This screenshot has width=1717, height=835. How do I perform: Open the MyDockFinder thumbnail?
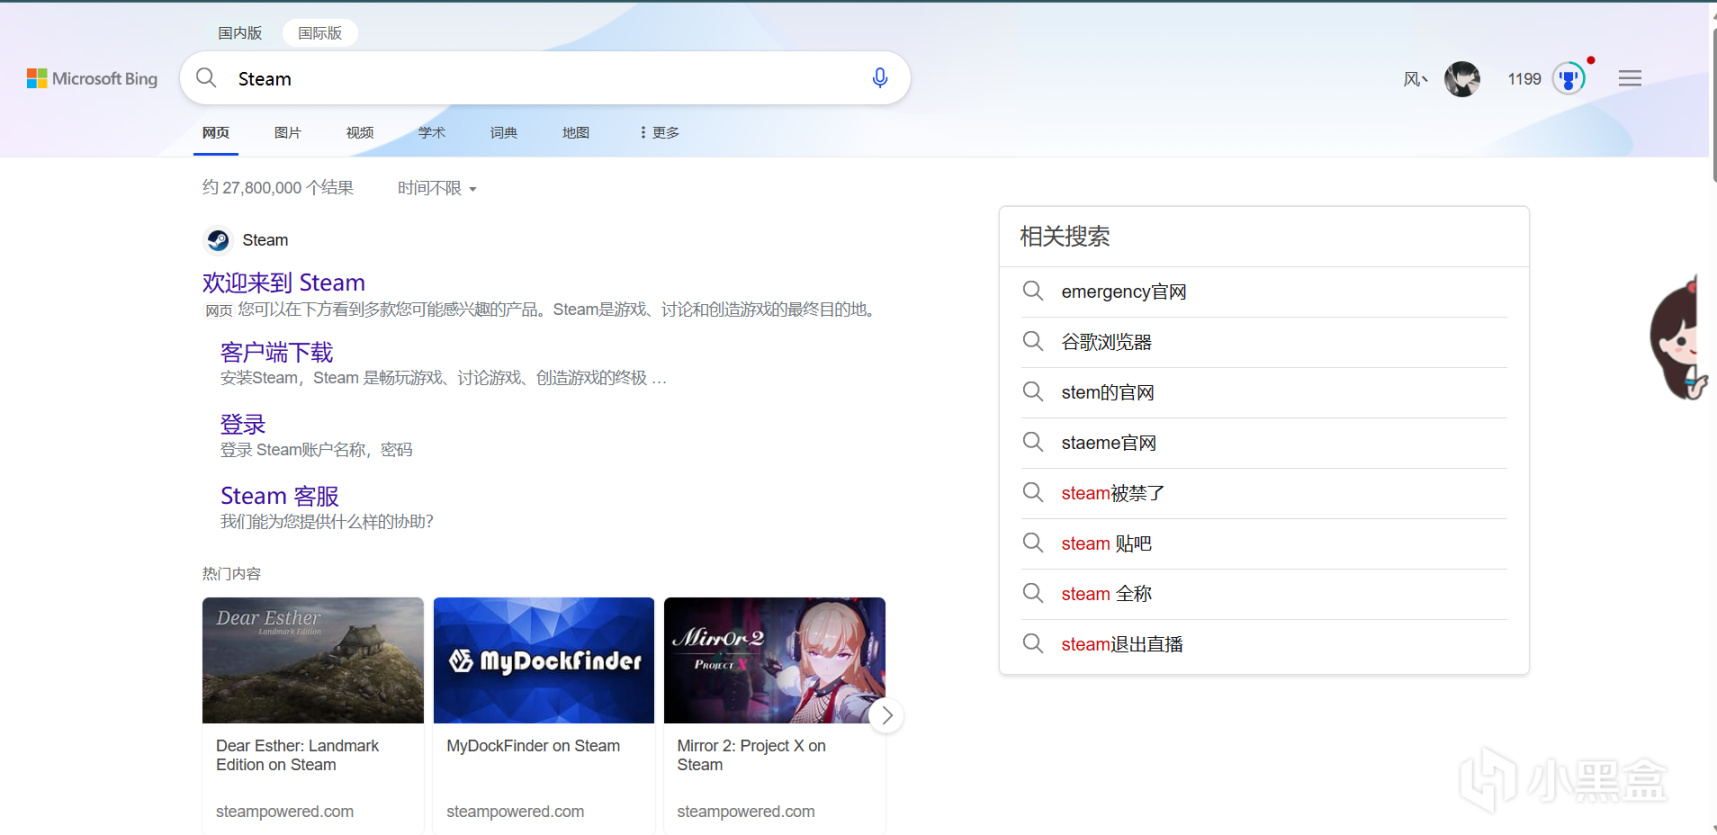pyautogui.click(x=544, y=660)
